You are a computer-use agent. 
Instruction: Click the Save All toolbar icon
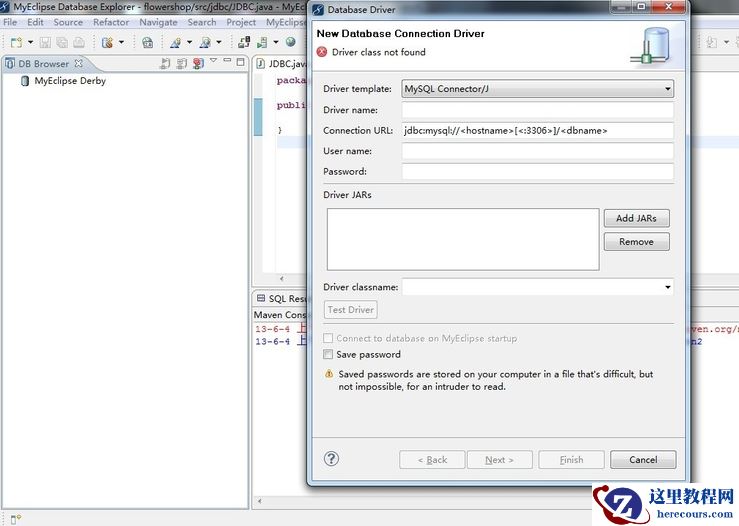[62, 42]
